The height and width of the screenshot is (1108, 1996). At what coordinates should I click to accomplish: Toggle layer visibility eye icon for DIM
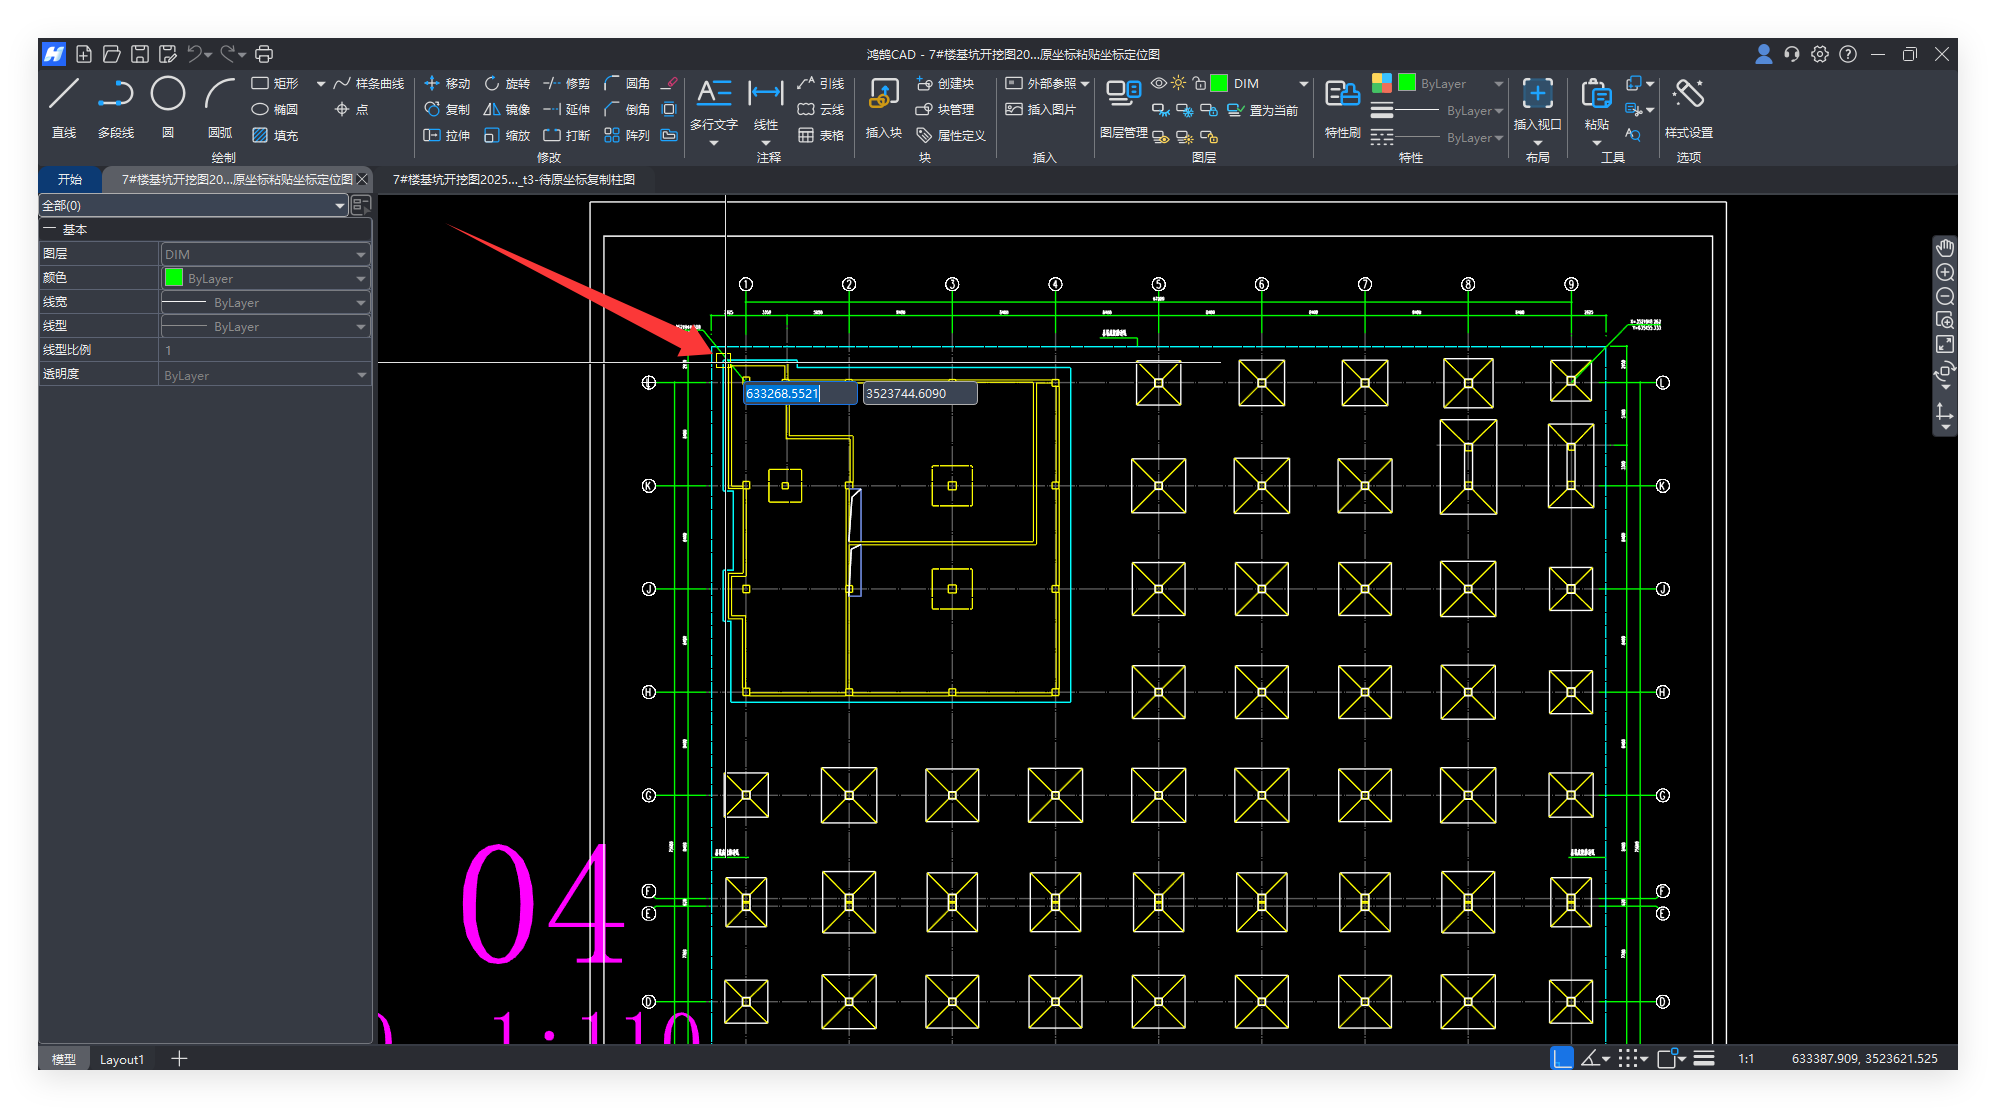(1159, 83)
